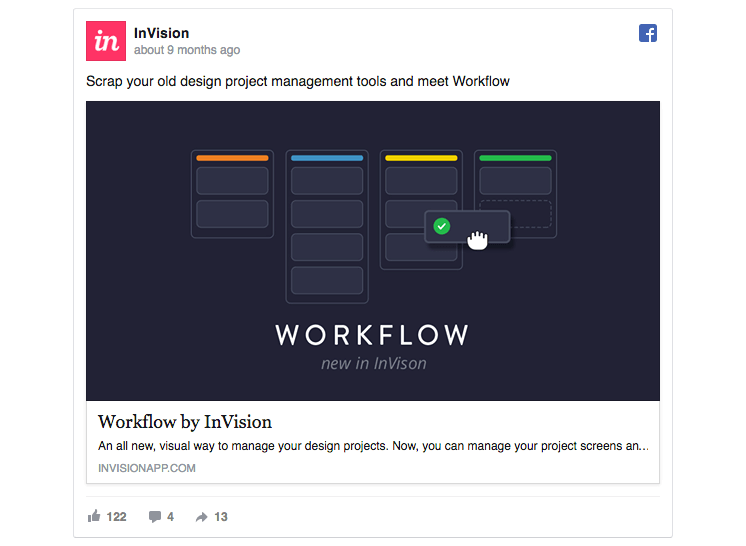Click the green checkmark on the dragged card
746x546 pixels.
[442, 226]
